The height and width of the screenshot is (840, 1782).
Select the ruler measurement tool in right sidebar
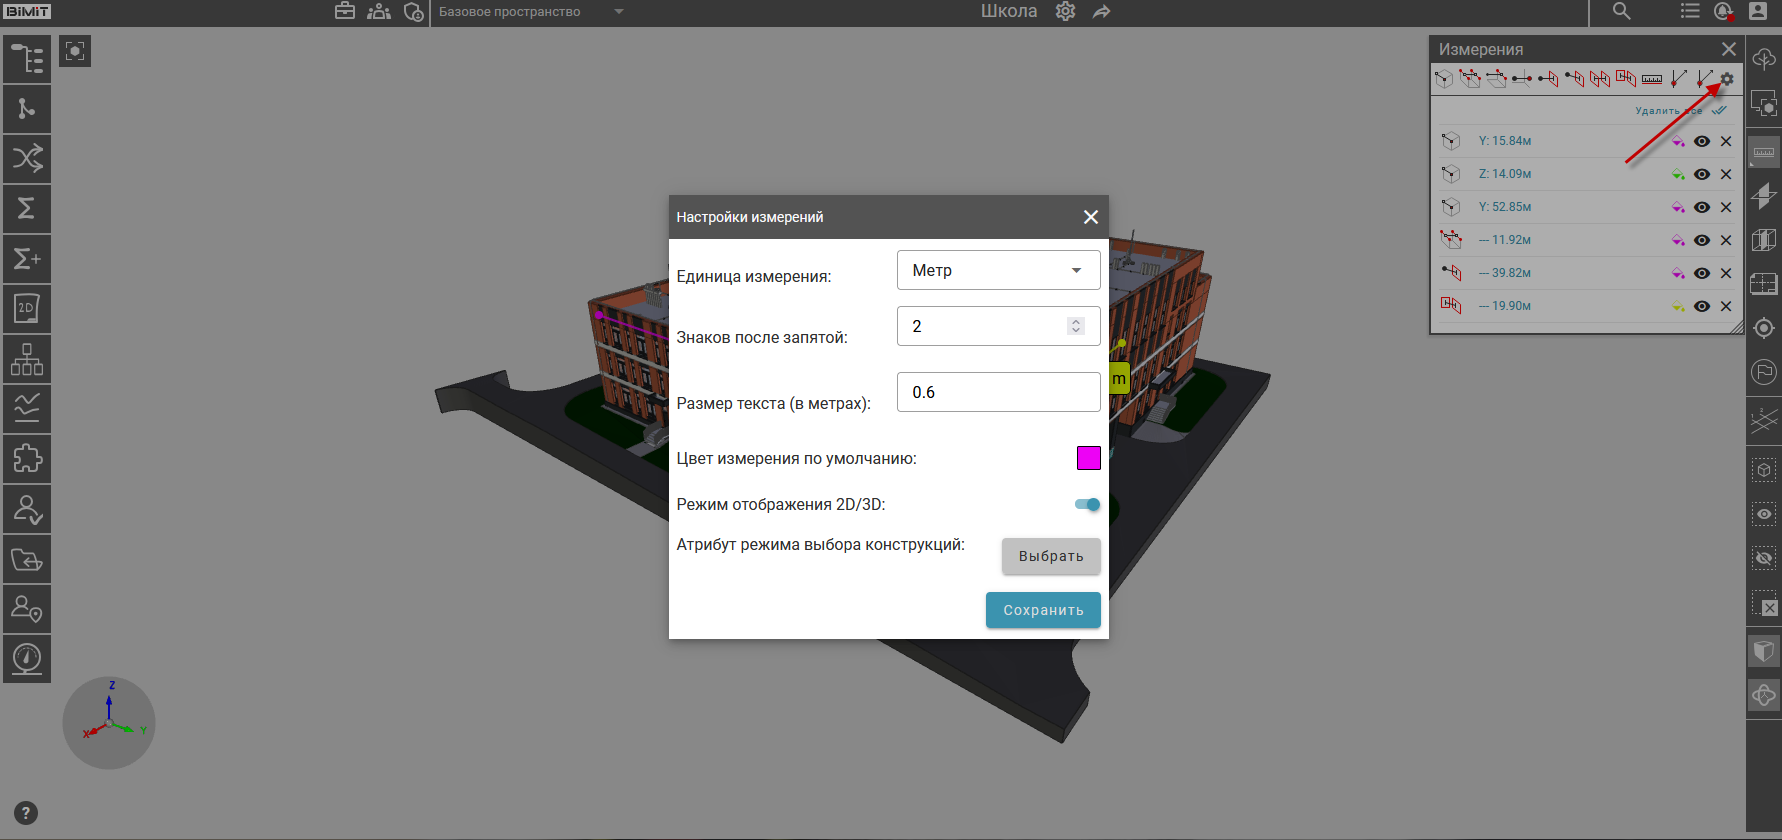coord(1764,152)
